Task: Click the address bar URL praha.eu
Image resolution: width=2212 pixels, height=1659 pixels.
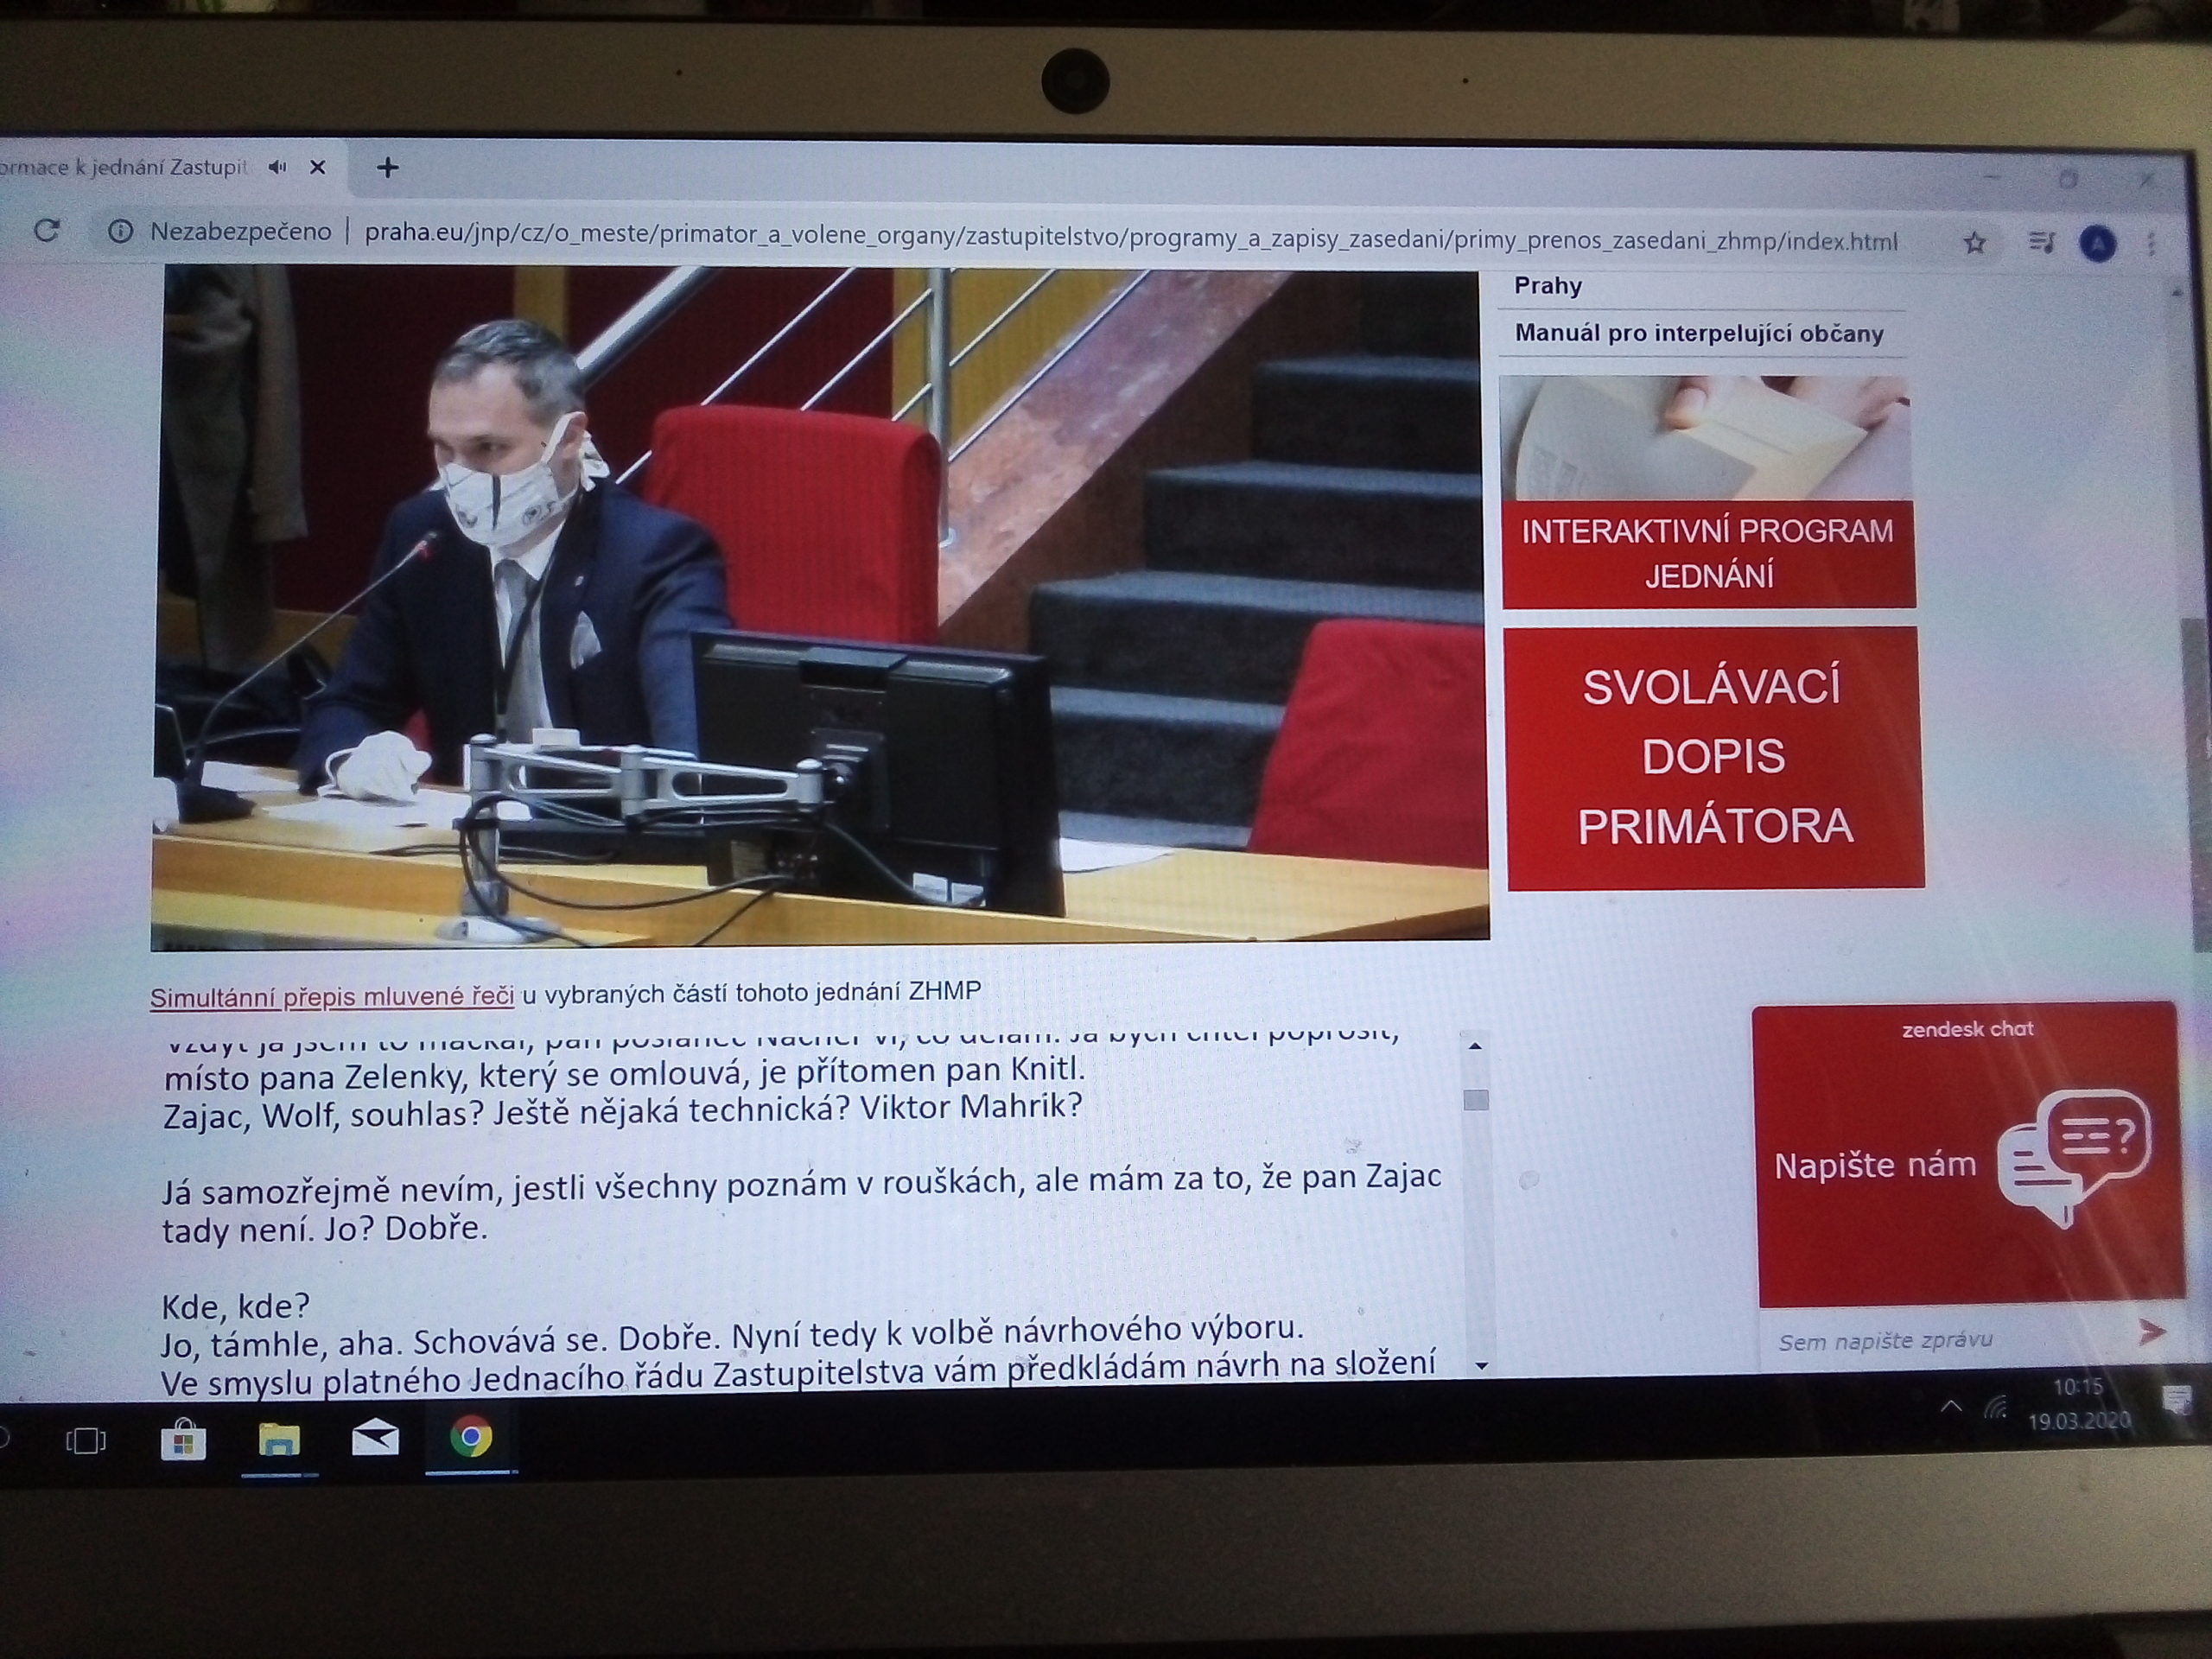Action: 1130,238
